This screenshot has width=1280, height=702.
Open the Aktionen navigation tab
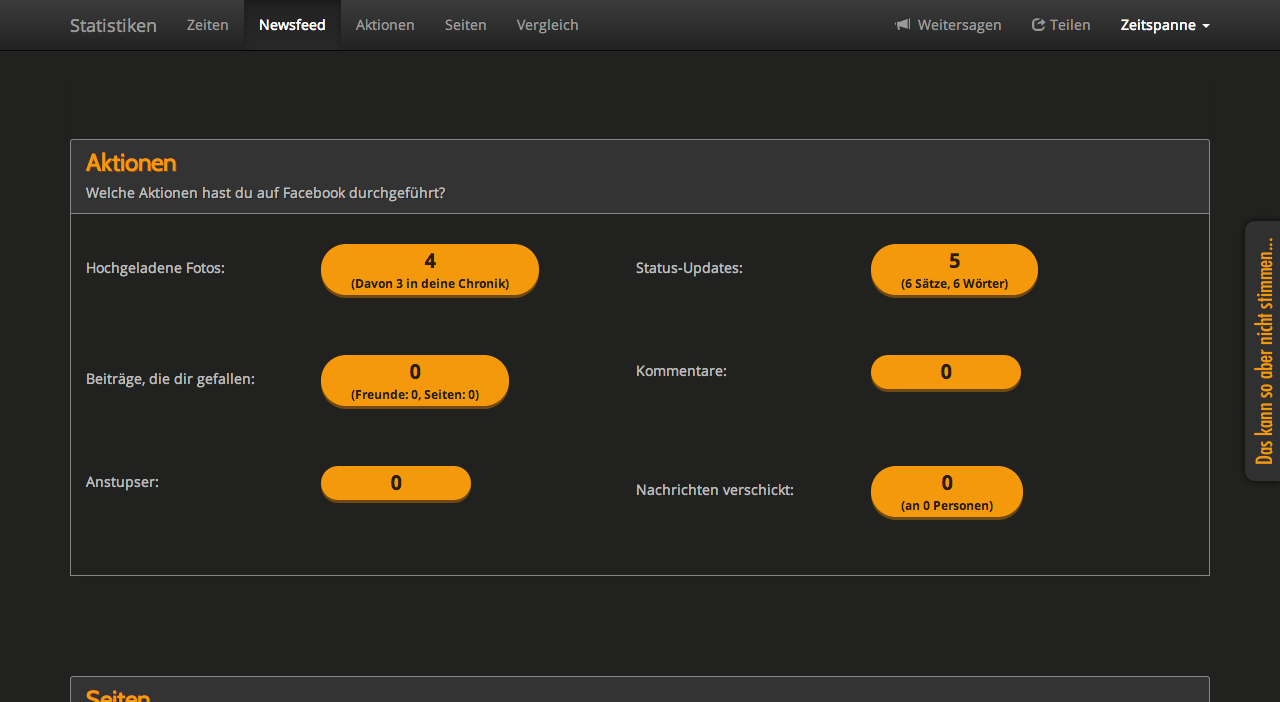[x=385, y=25]
